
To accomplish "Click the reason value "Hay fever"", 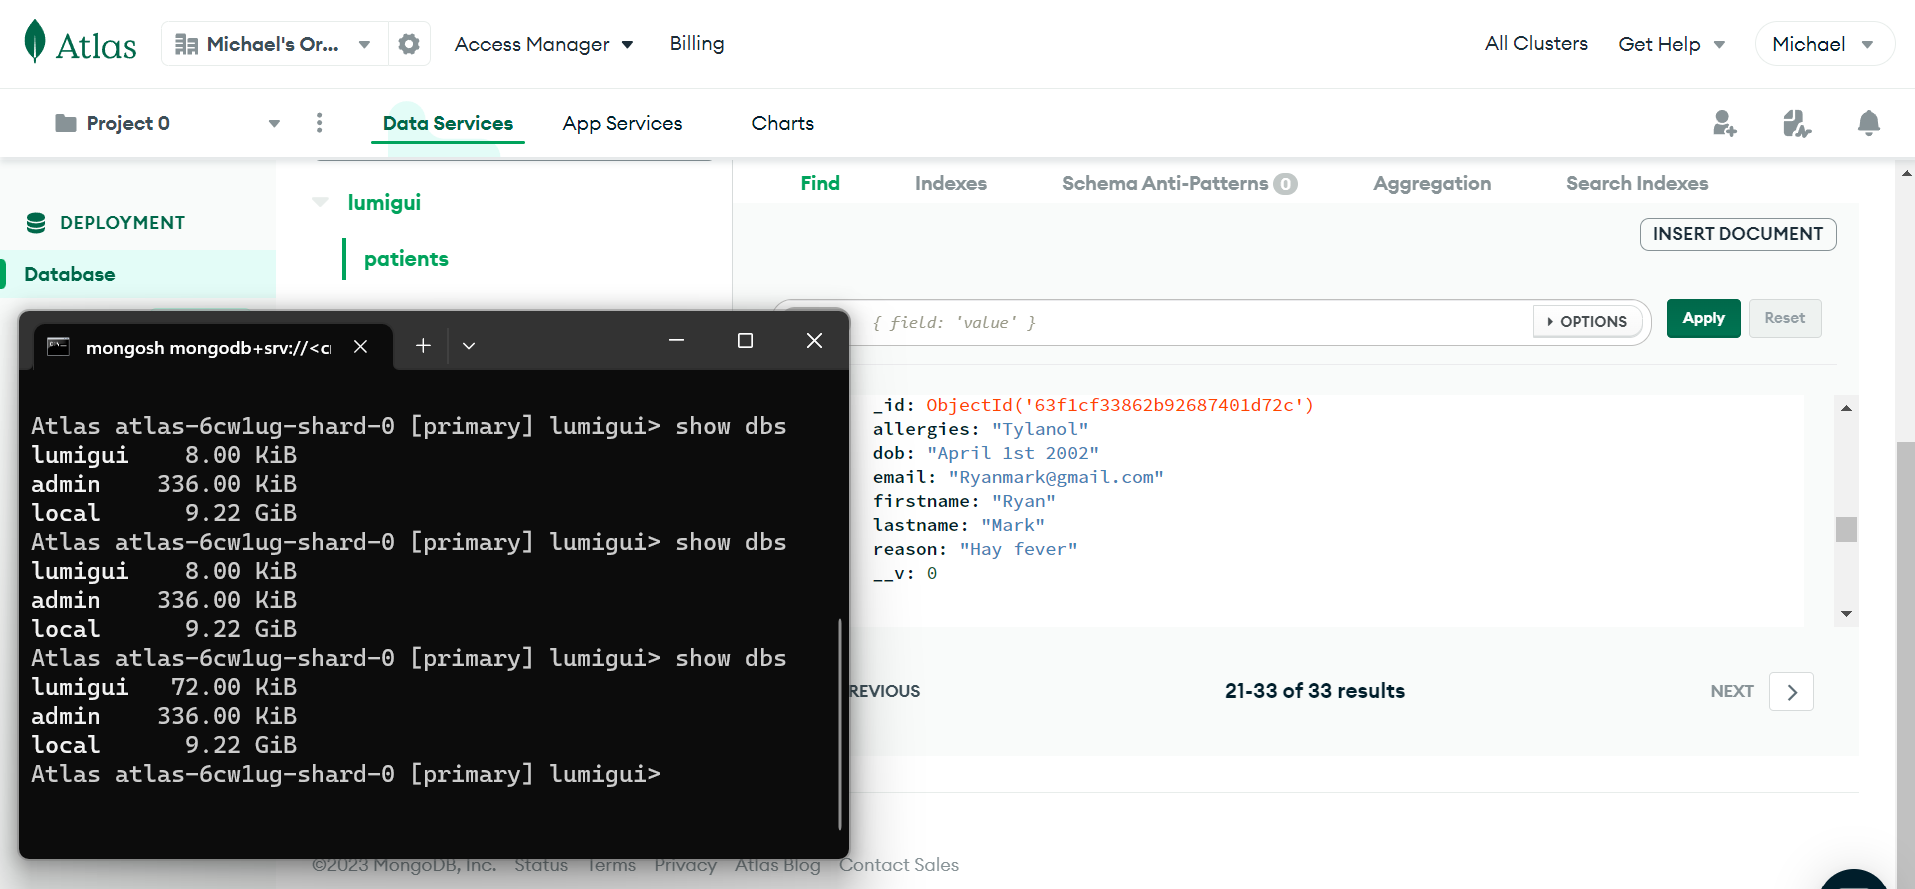I will click(1018, 549).
